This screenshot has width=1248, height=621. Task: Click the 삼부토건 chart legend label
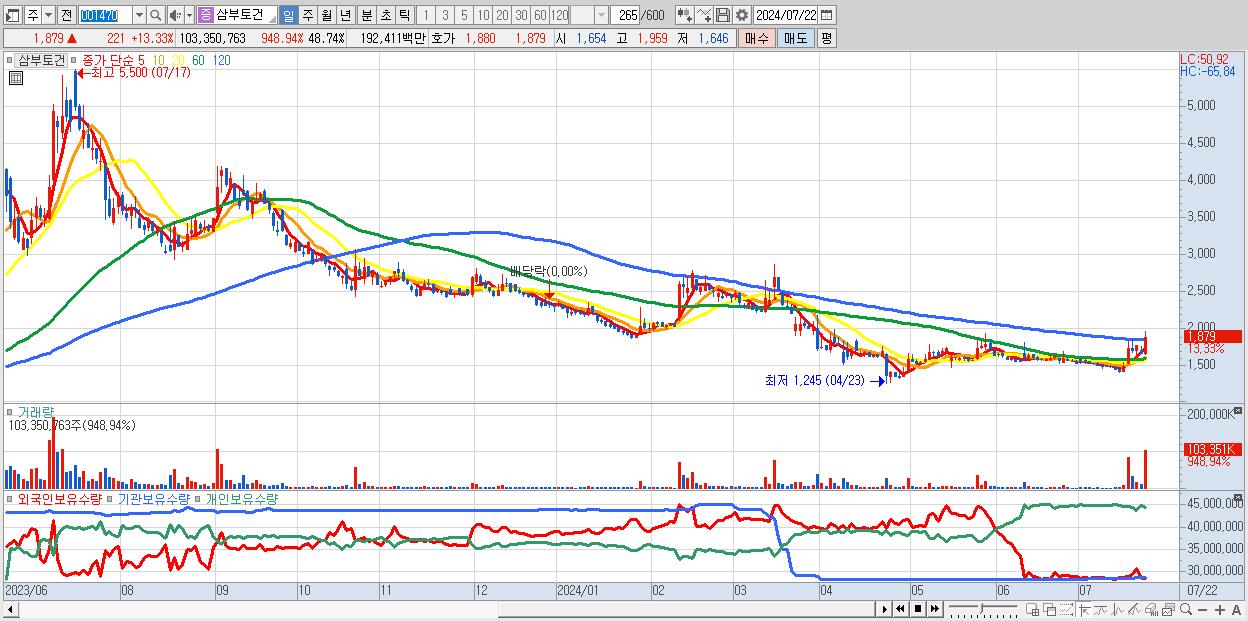click(x=42, y=60)
